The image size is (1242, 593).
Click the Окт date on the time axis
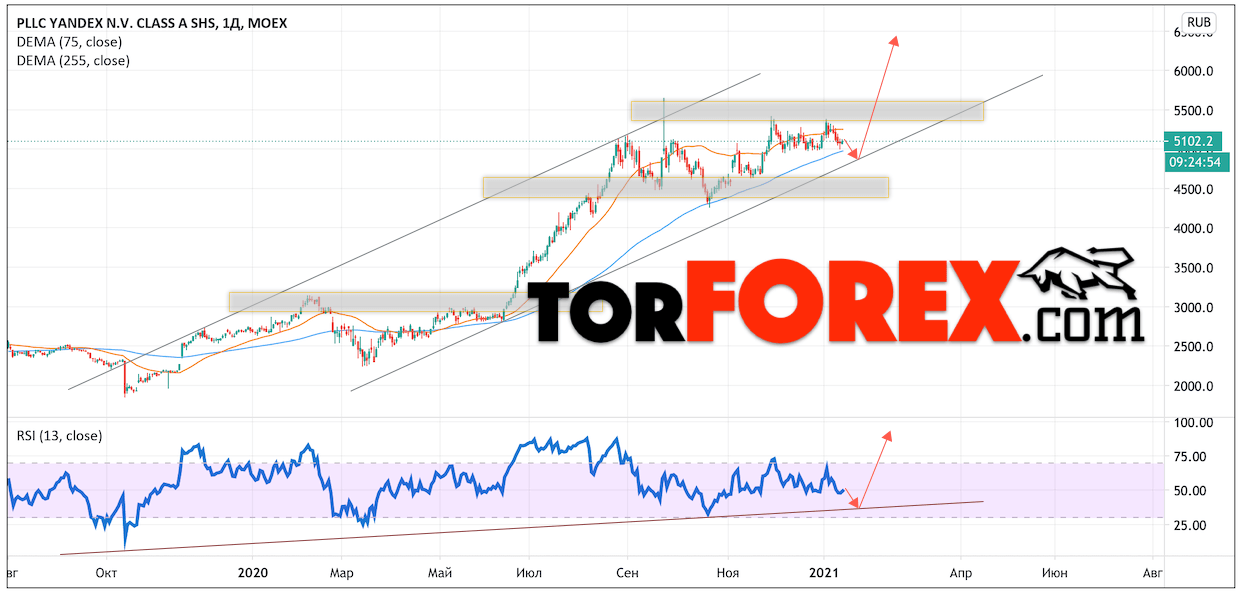point(107,573)
